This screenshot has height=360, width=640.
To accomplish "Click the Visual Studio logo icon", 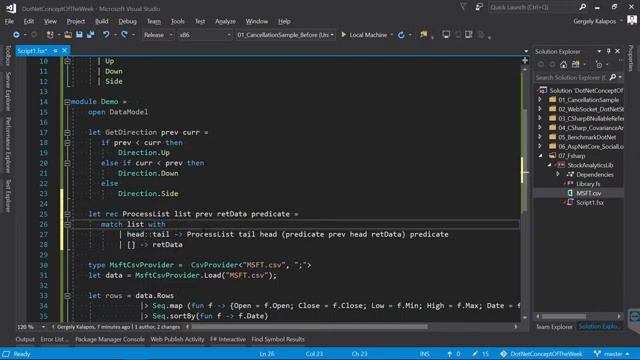I will [x=11, y=8].
